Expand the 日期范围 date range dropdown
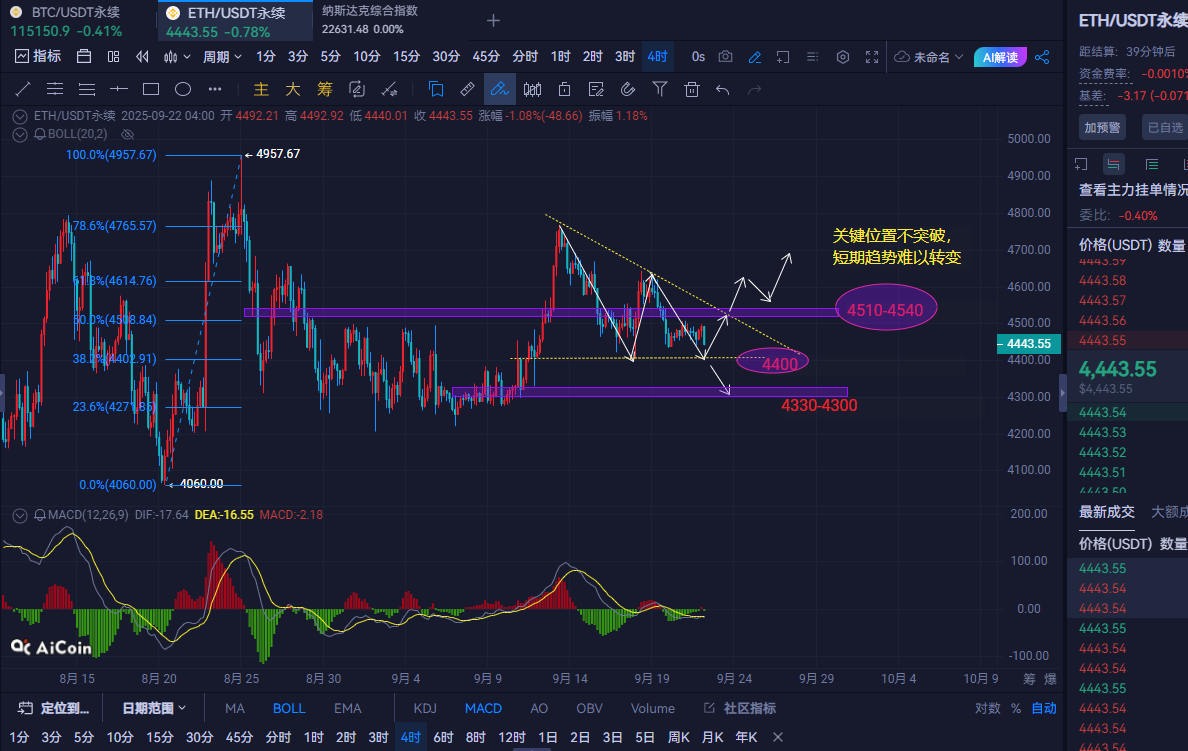The width and height of the screenshot is (1188, 751). click(x=154, y=709)
